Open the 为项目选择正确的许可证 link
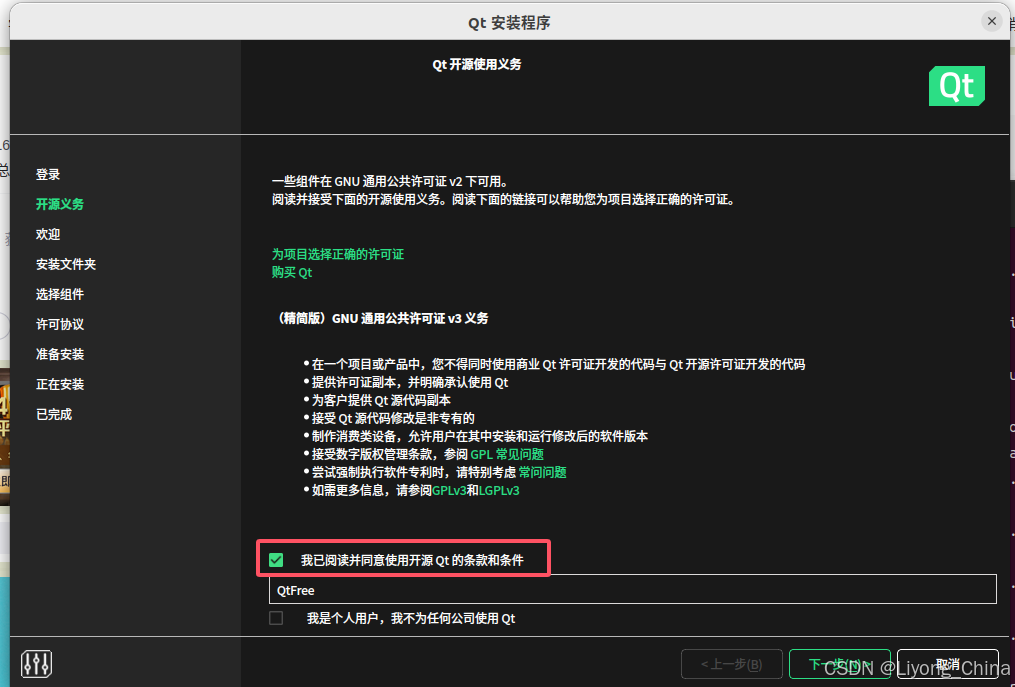The height and width of the screenshot is (687, 1015). tap(338, 254)
